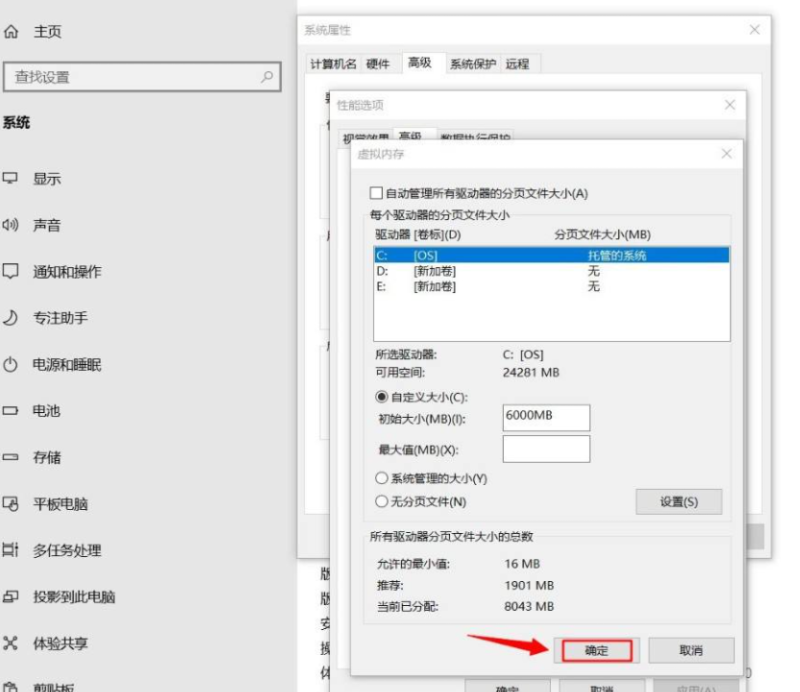
Task: Select drive C: [OS] row
Action: [x=552, y=255]
